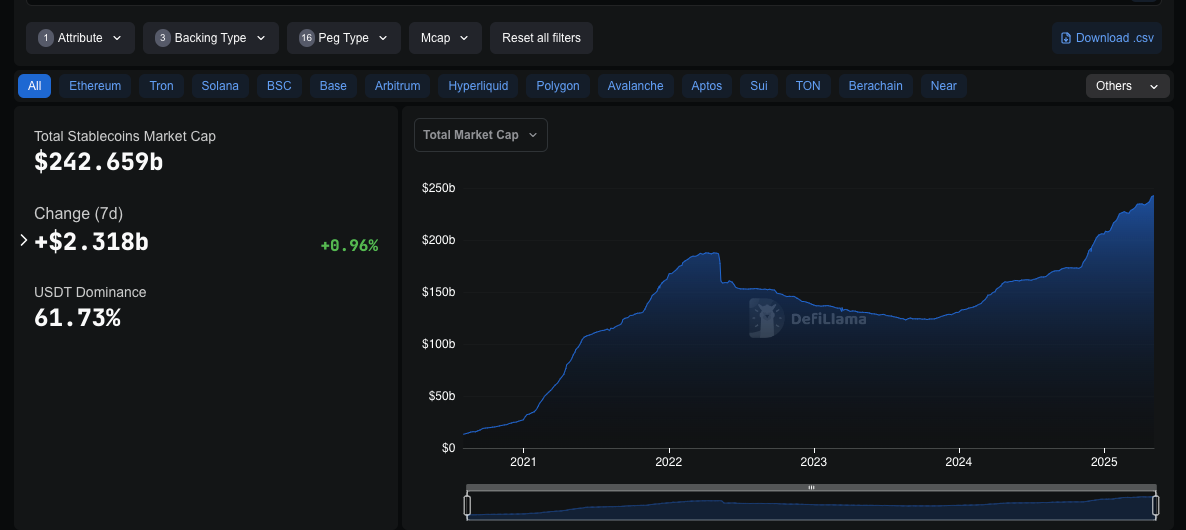
Task: Click the Attribute filter count badge
Action: (x=45, y=38)
